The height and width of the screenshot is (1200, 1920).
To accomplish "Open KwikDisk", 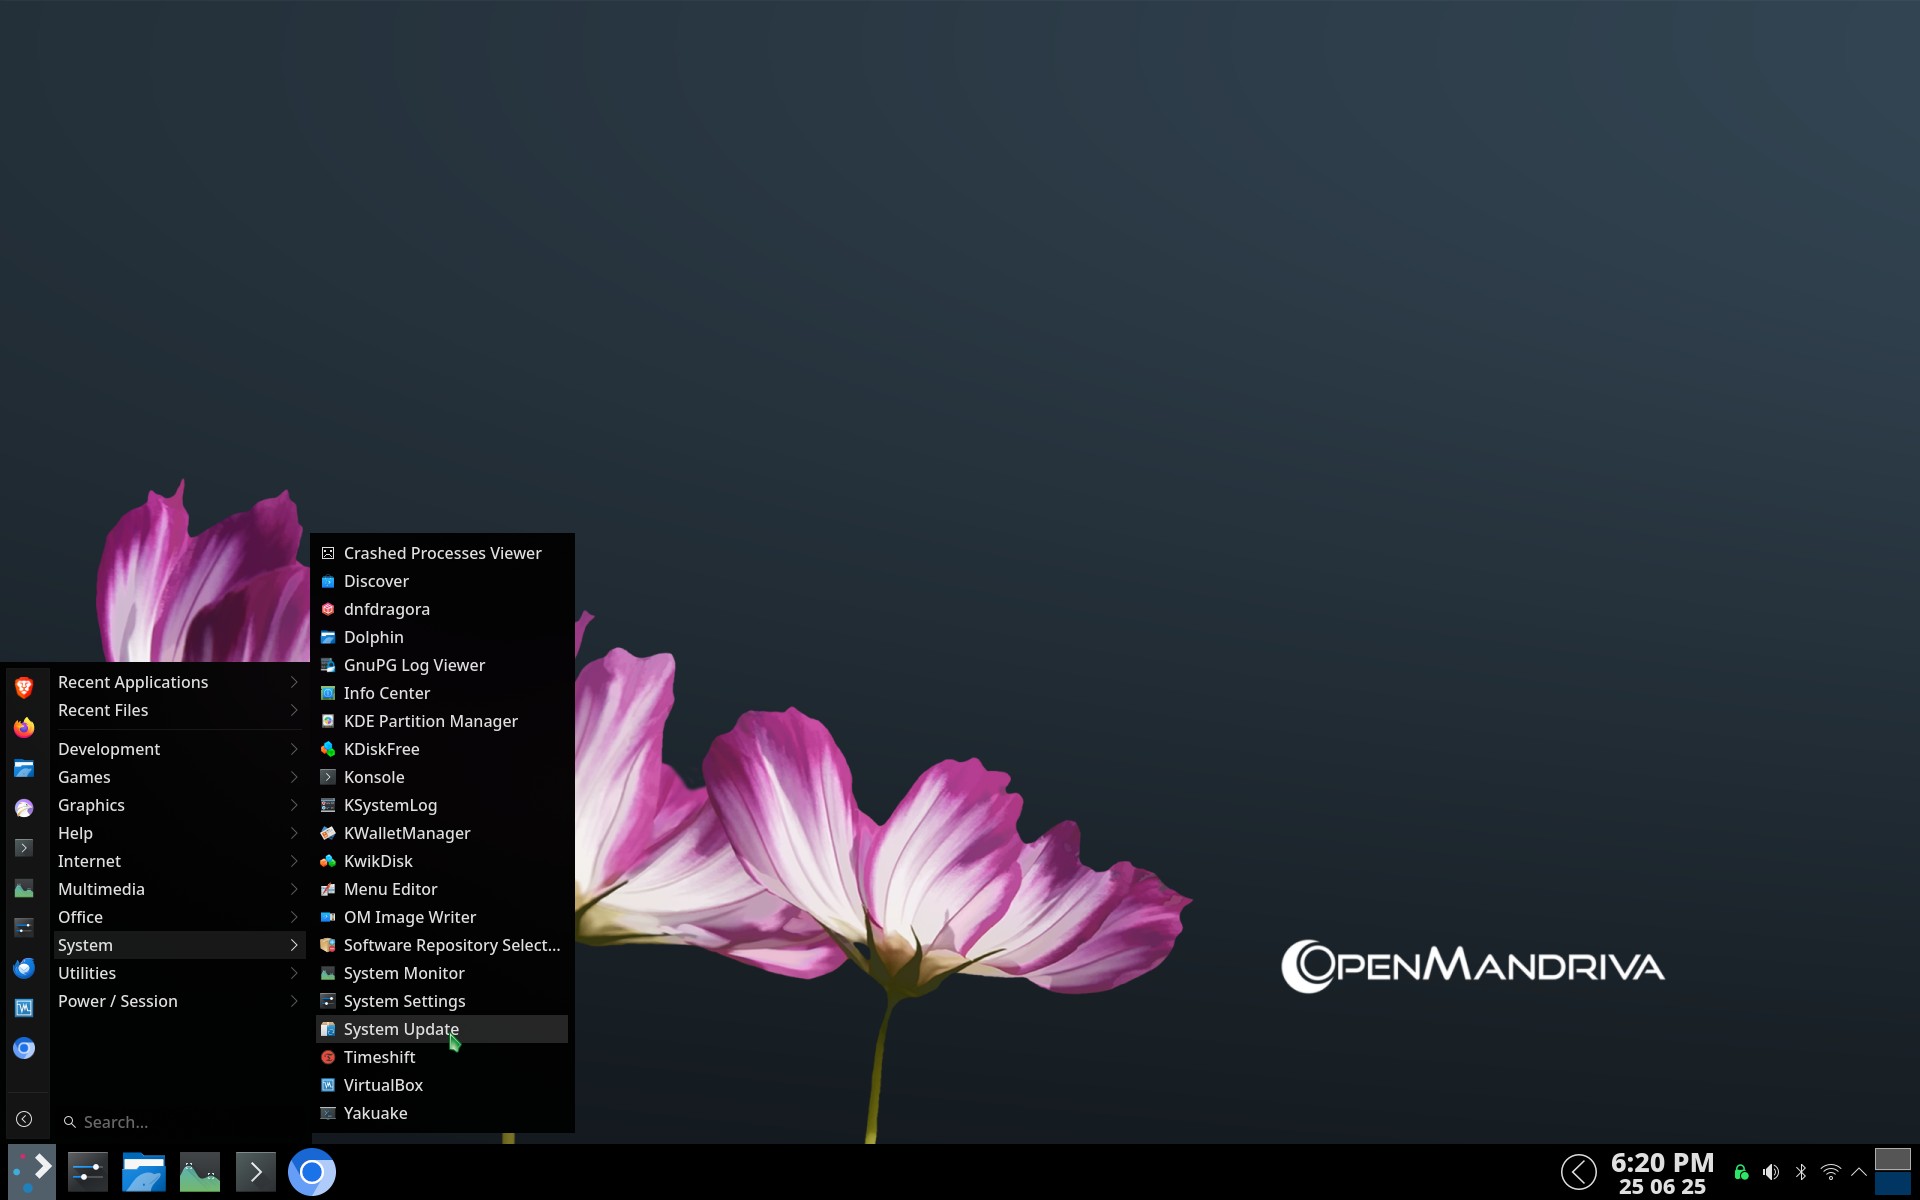I will [442, 861].
